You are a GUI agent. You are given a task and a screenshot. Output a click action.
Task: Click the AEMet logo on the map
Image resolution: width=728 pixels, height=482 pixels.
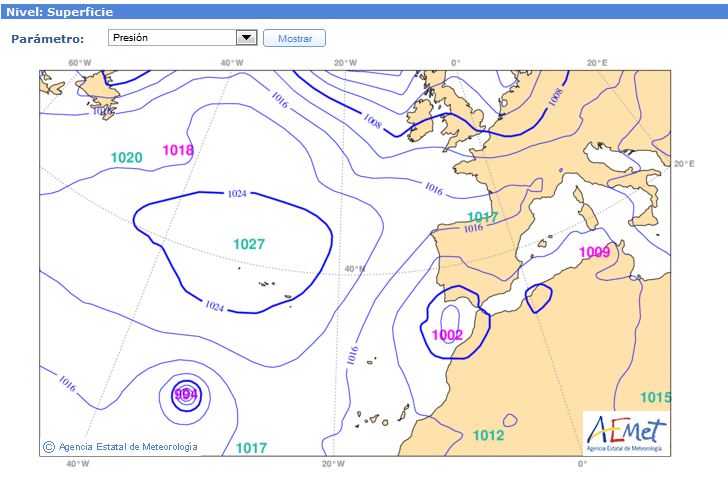(x=625, y=433)
